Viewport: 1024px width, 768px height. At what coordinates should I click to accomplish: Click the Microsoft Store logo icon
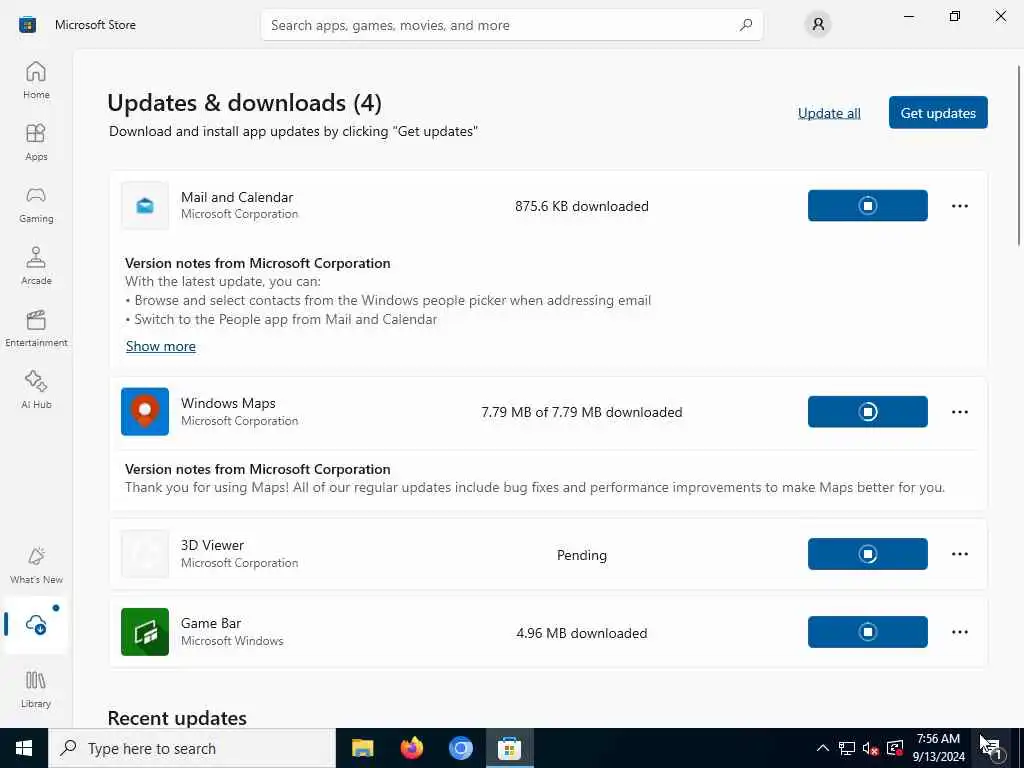point(27,25)
